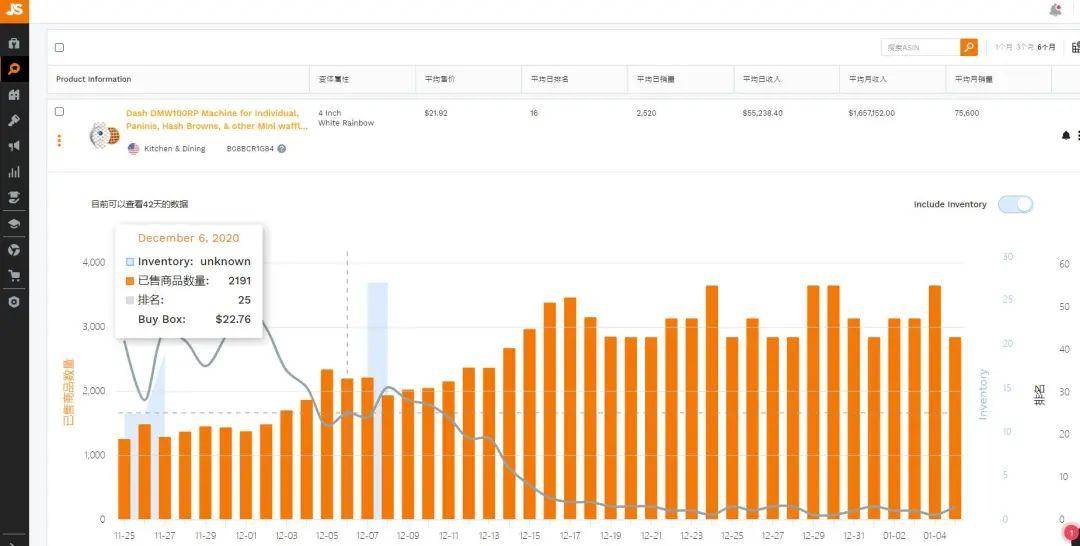
Task: Open the shopping cart icon in sidebar
Action: 14,276
